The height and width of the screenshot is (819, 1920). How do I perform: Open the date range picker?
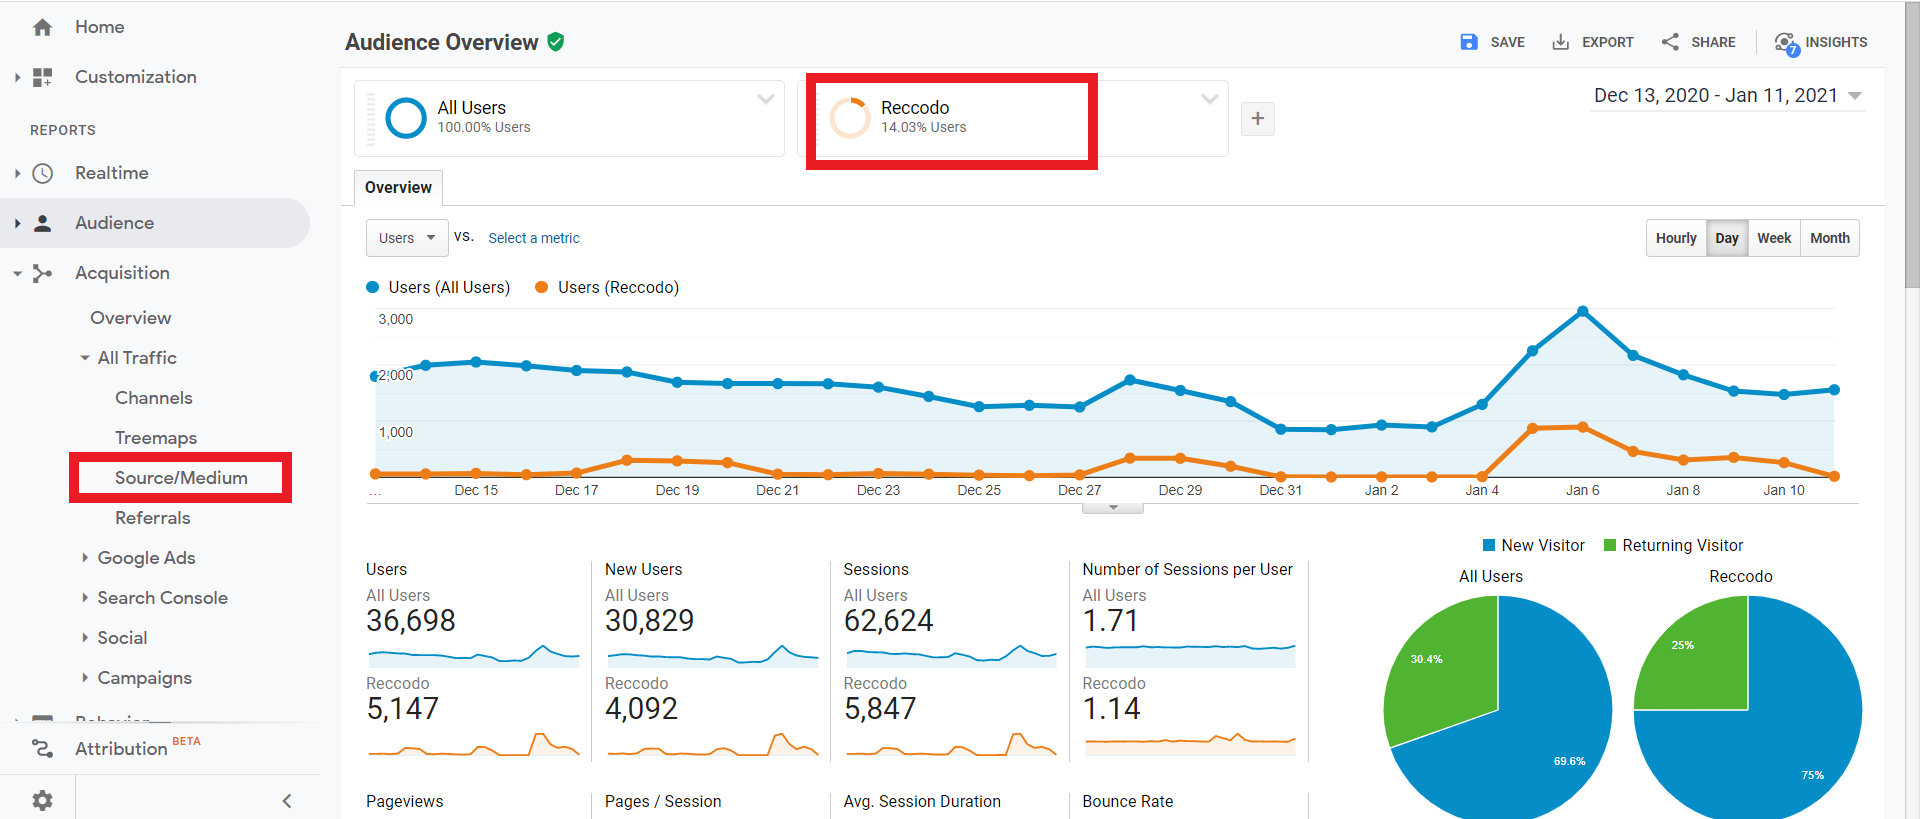(x=1728, y=96)
